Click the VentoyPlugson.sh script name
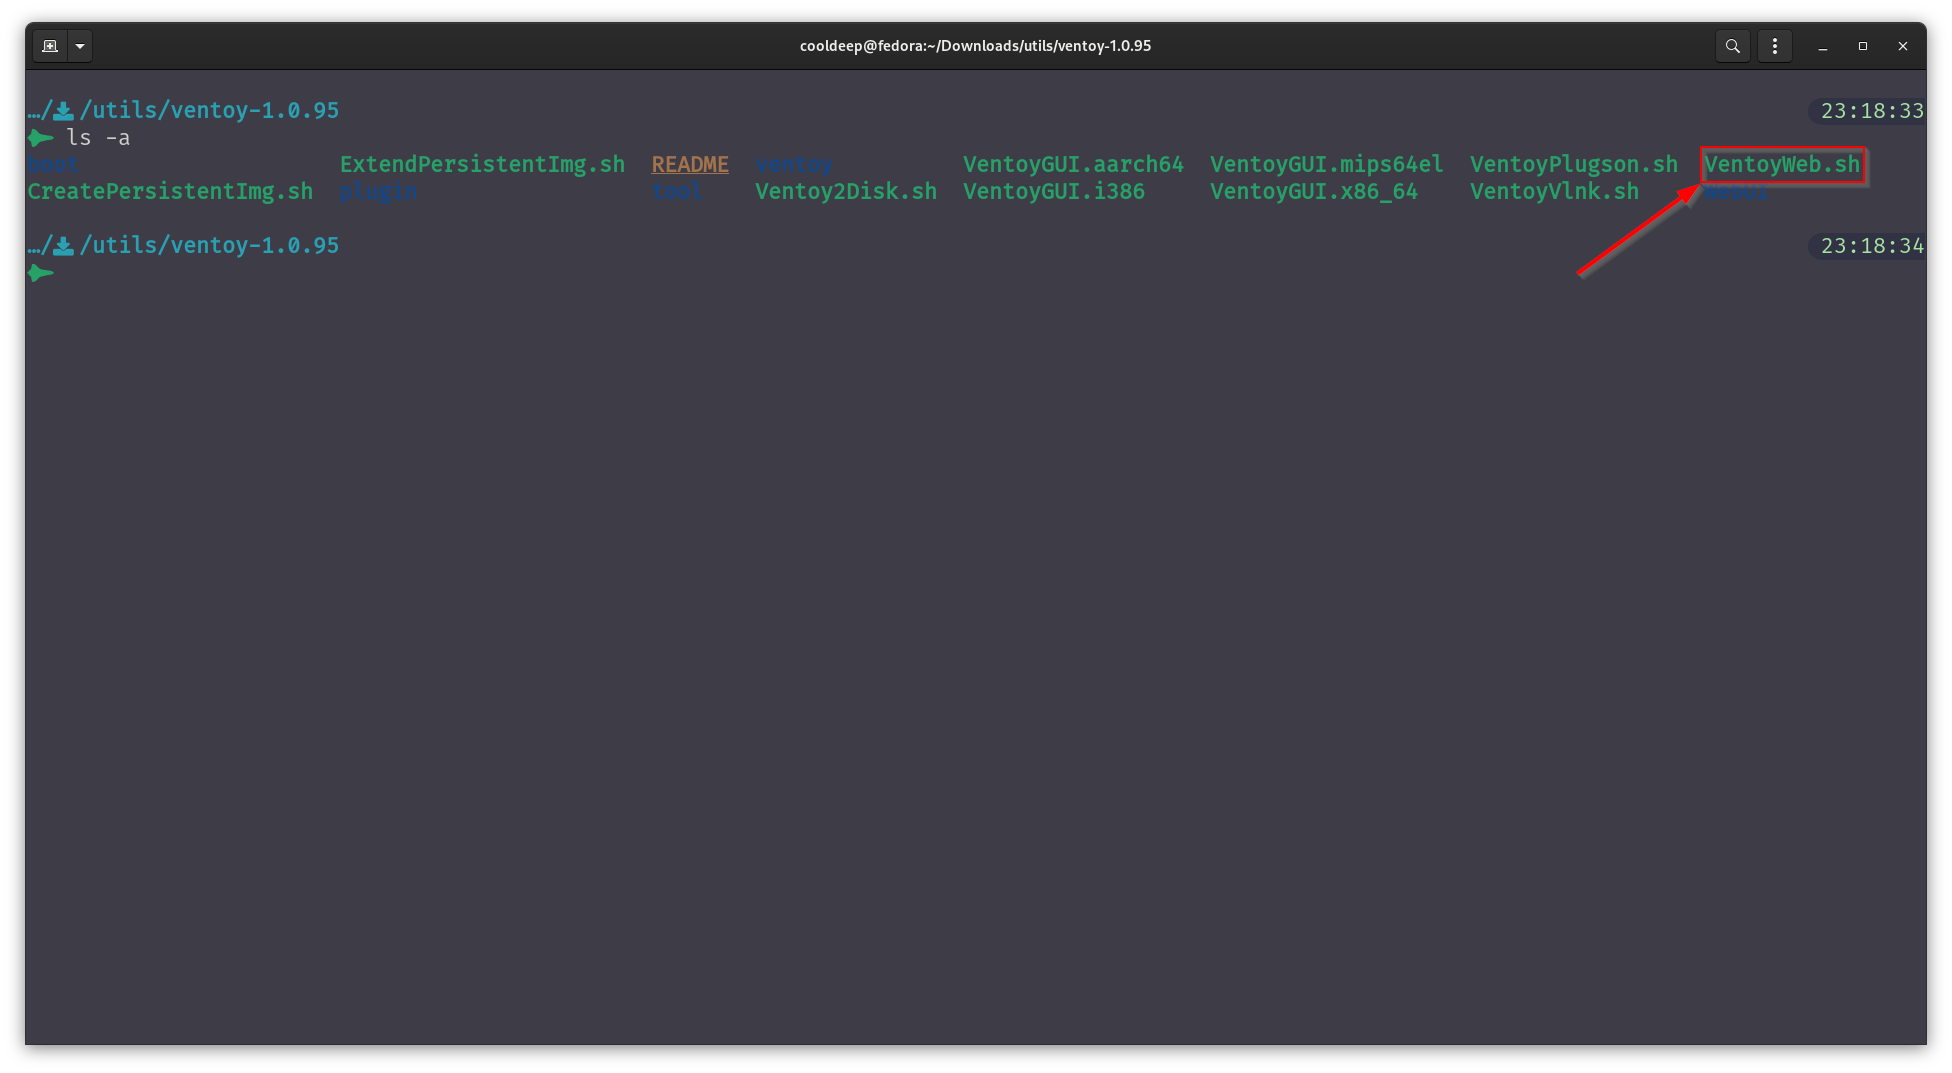The height and width of the screenshot is (1073, 1952). pos(1574,164)
